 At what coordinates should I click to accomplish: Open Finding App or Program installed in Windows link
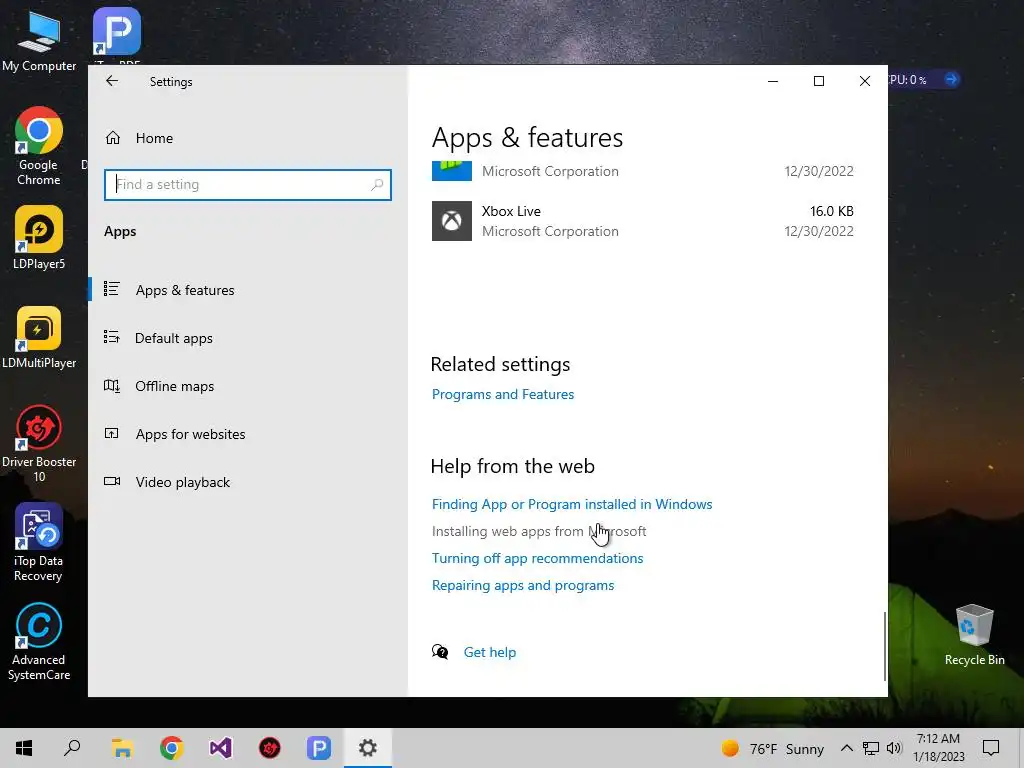pyautogui.click(x=572, y=504)
